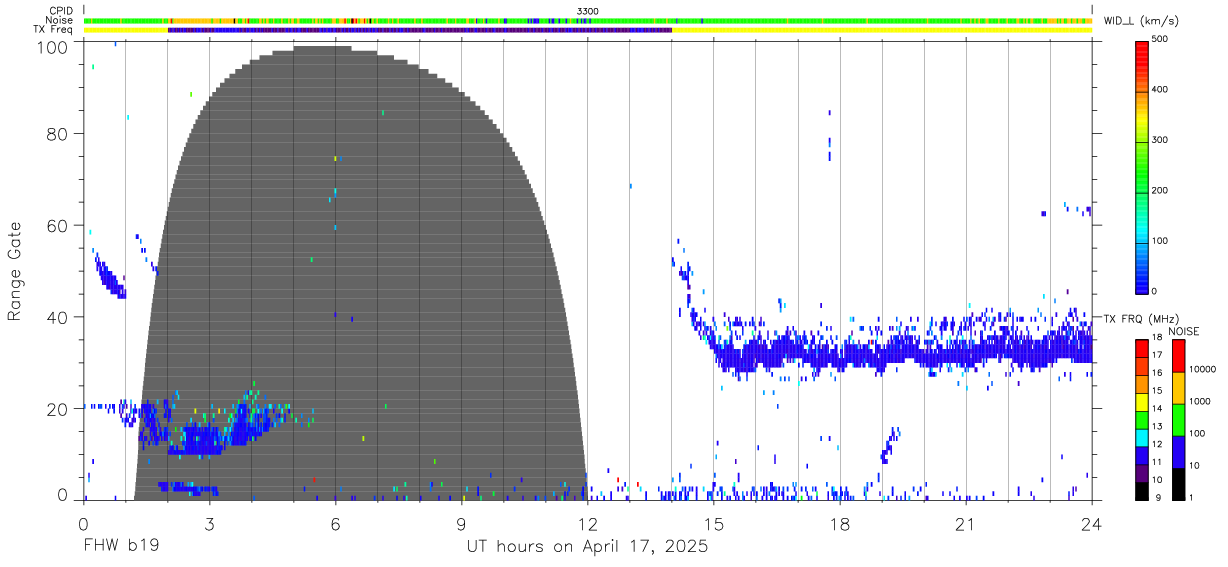Select the CPID value 3300
The image size is (1228, 567).
(x=587, y=11)
